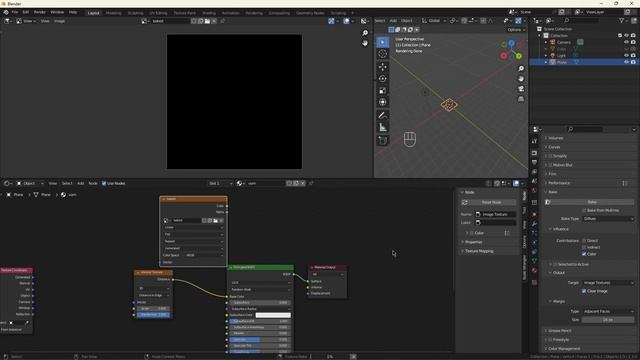
Task: Click the image editor pan hand icon
Action: 365,43
